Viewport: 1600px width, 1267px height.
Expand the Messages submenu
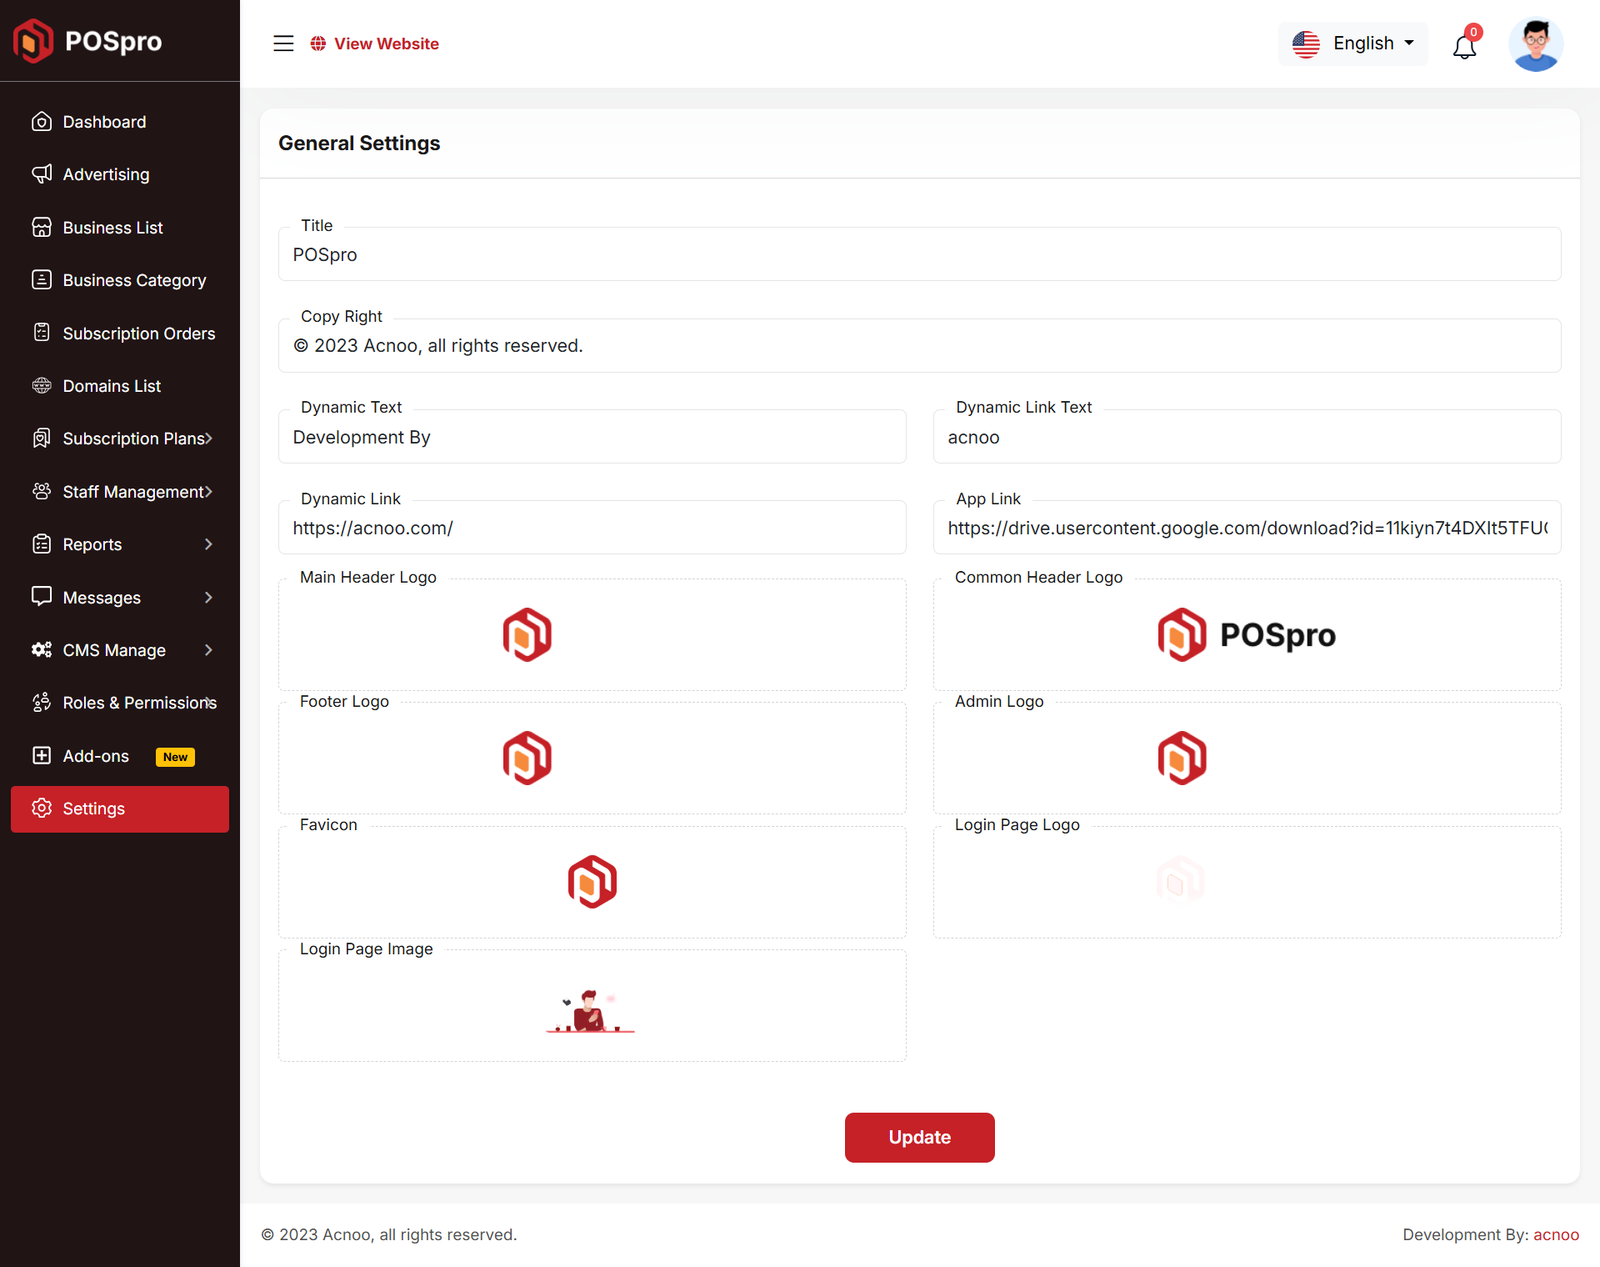(x=120, y=597)
